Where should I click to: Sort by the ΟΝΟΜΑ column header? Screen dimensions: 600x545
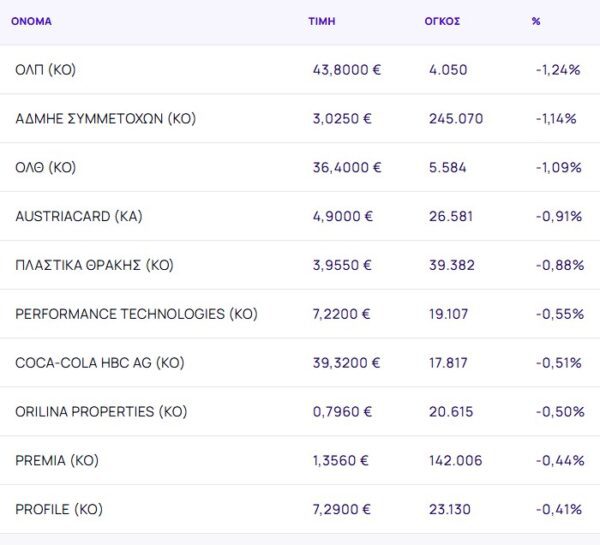pyautogui.click(x=31, y=21)
